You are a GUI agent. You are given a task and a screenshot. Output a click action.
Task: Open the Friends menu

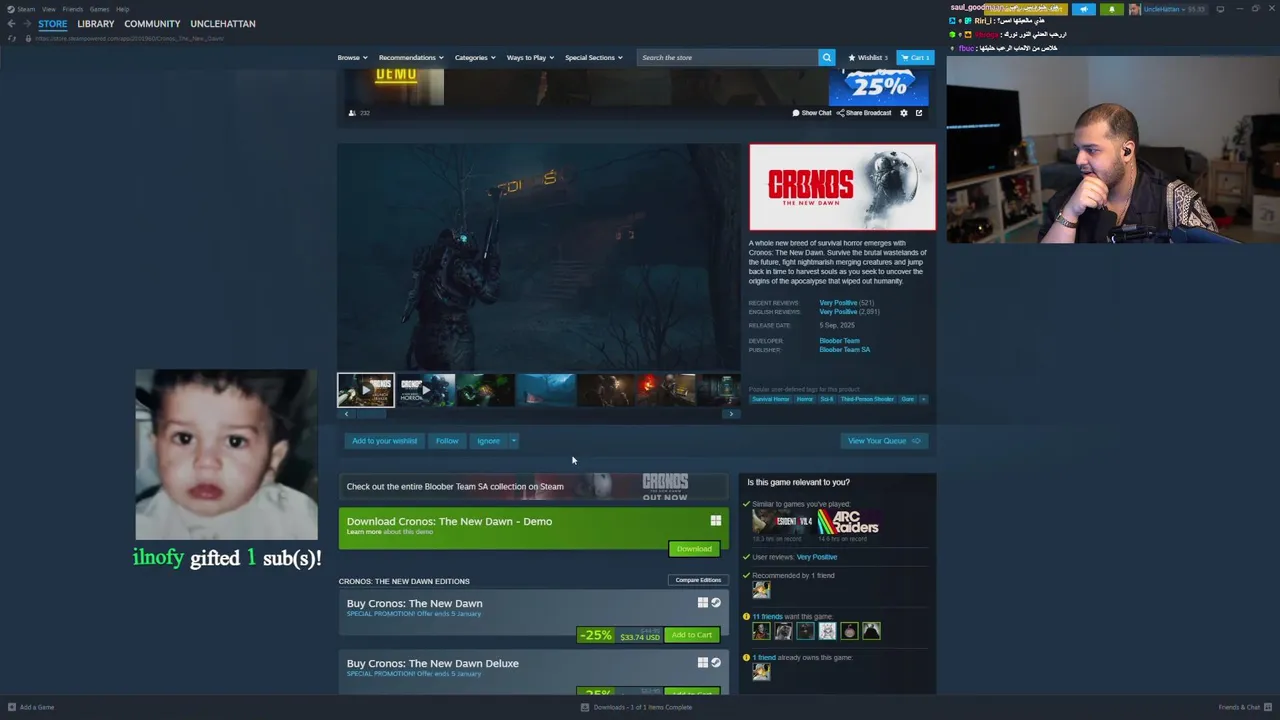coord(72,9)
